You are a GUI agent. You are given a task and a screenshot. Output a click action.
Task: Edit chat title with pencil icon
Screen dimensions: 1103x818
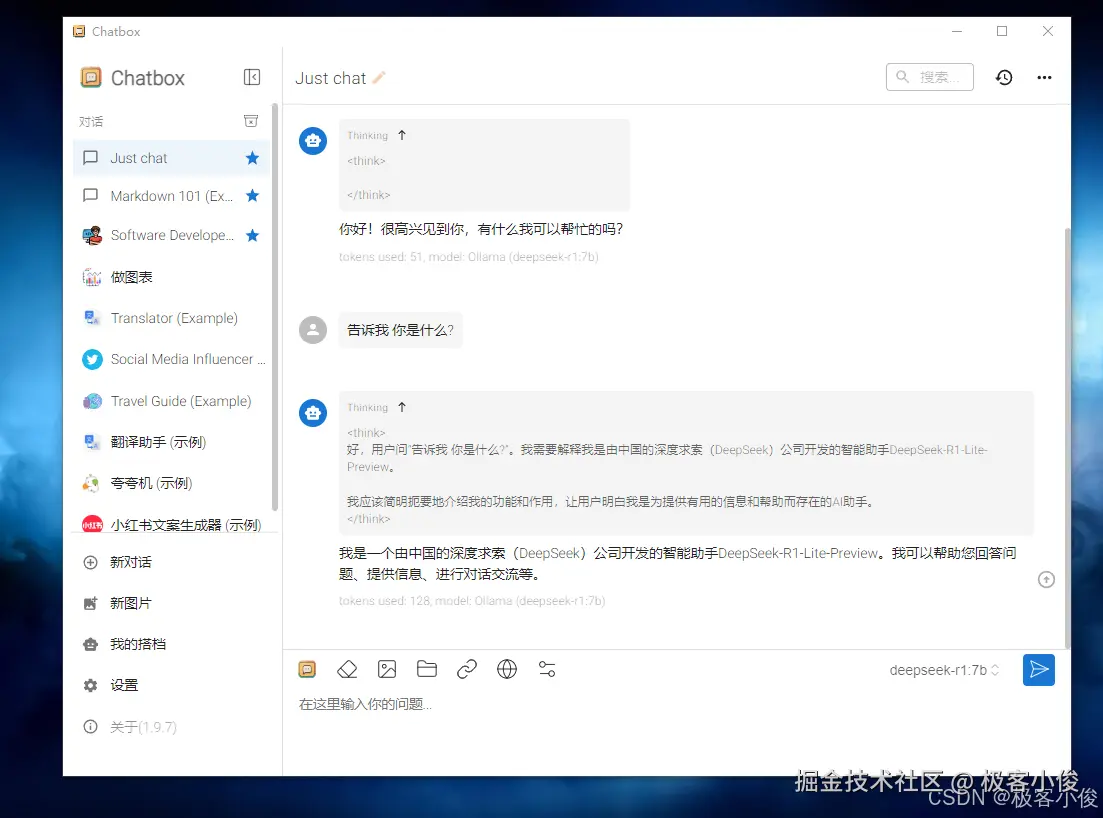tap(379, 77)
